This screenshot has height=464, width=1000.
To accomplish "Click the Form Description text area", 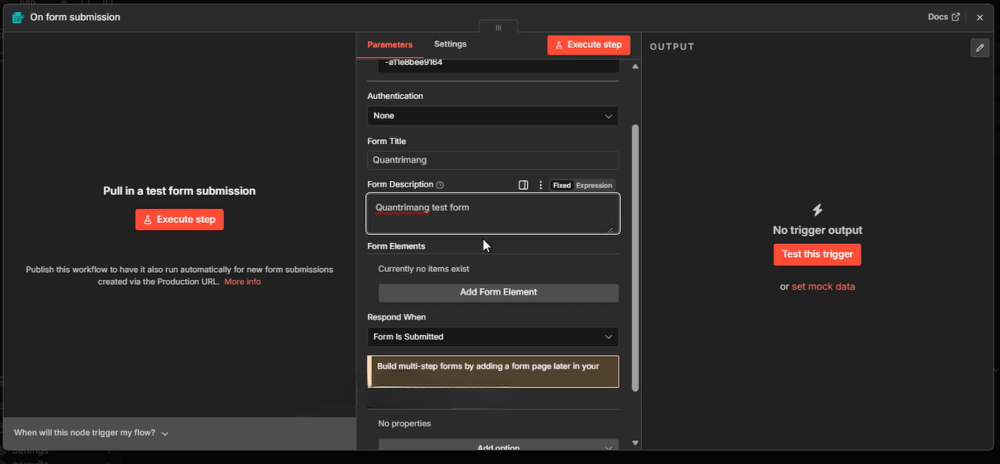I will 493,214.
